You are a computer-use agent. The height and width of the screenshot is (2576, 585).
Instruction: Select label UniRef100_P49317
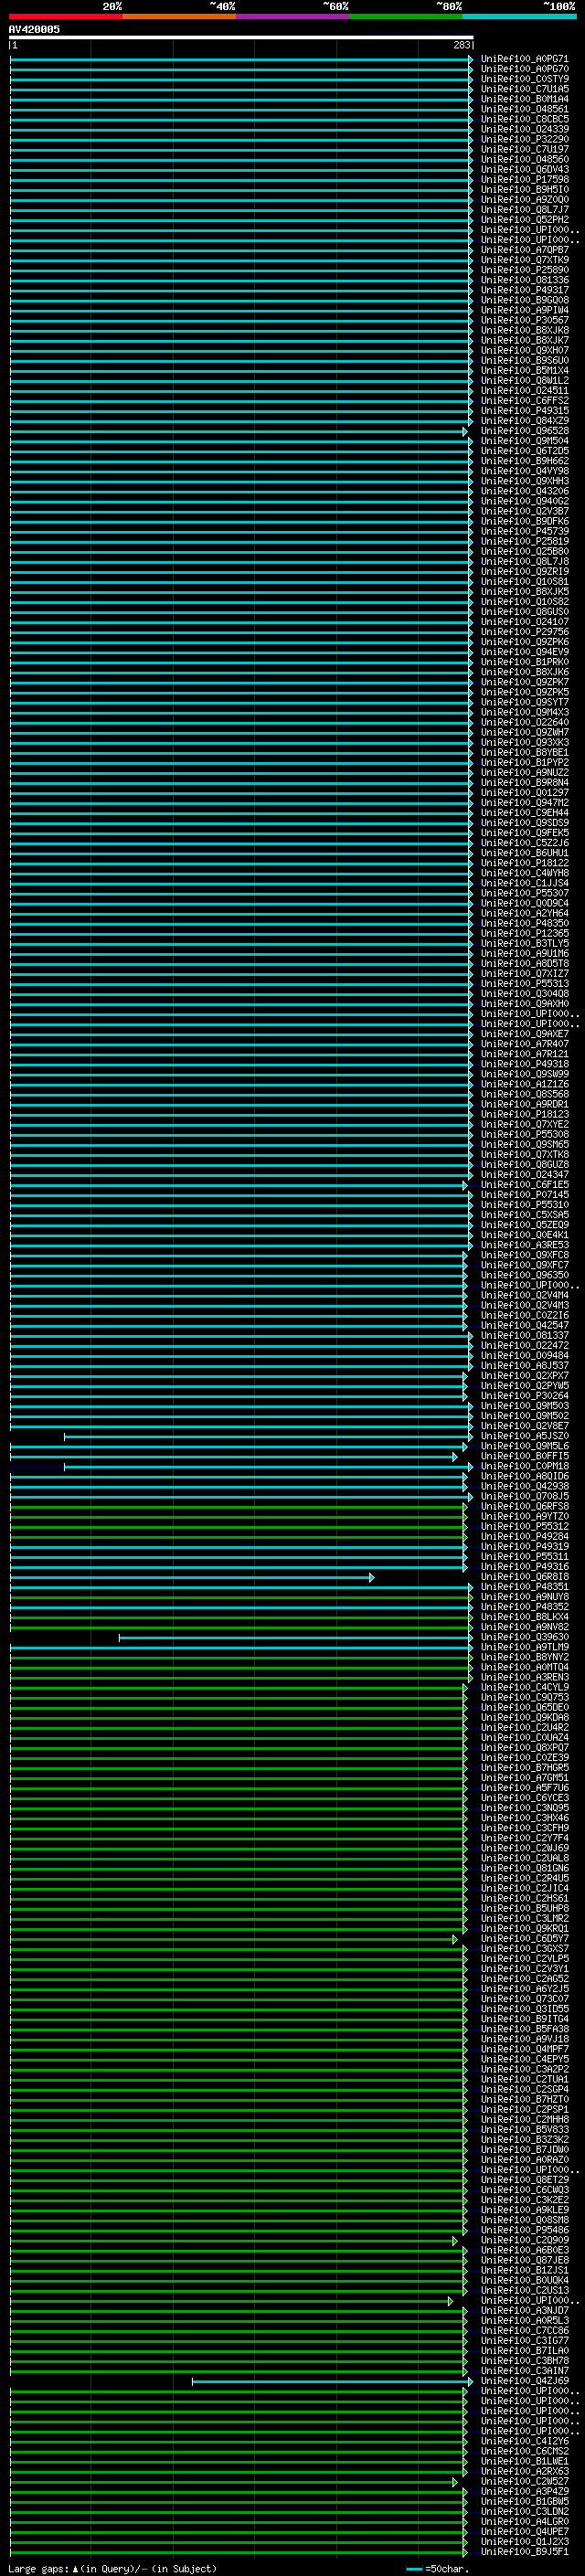tap(525, 290)
